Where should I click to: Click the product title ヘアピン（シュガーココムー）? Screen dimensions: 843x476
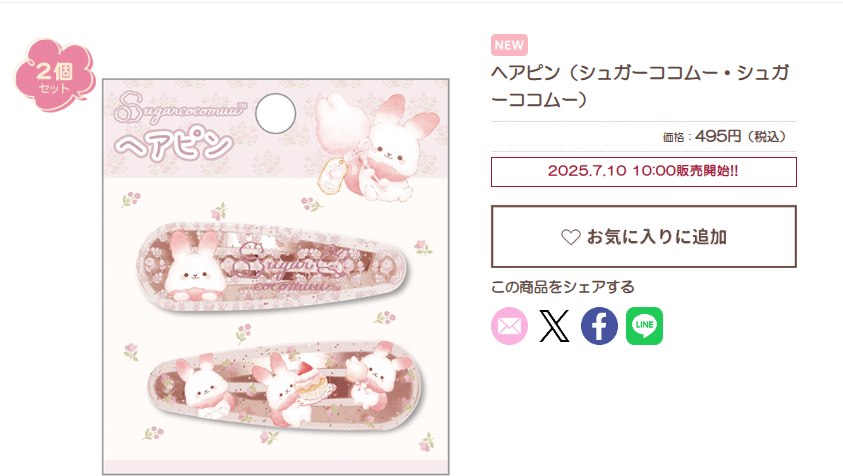tap(640, 86)
